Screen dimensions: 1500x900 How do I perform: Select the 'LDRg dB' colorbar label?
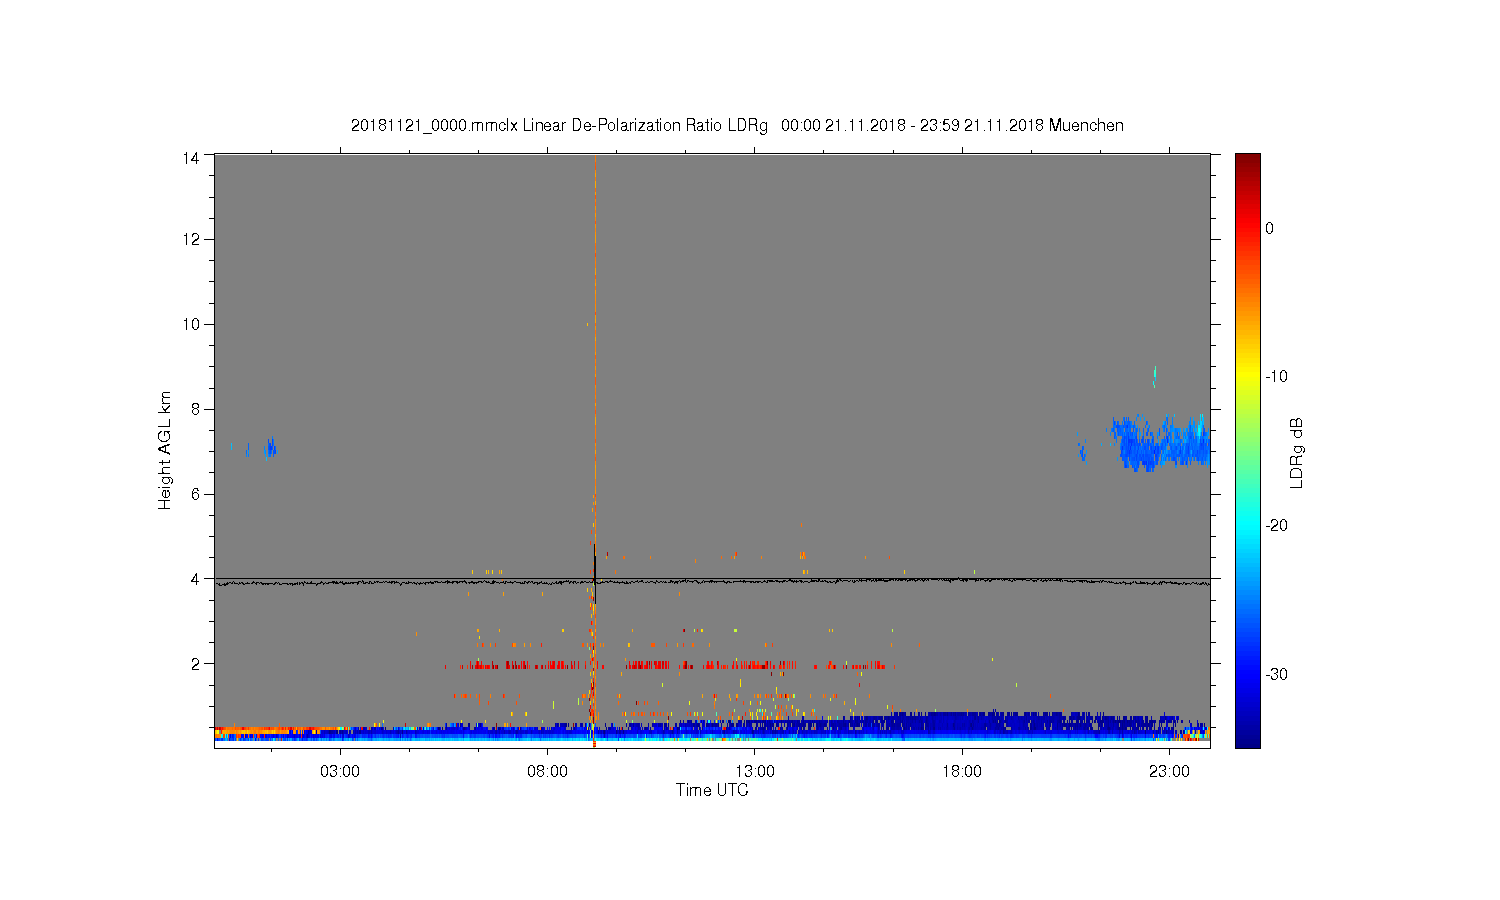(1297, 452)
